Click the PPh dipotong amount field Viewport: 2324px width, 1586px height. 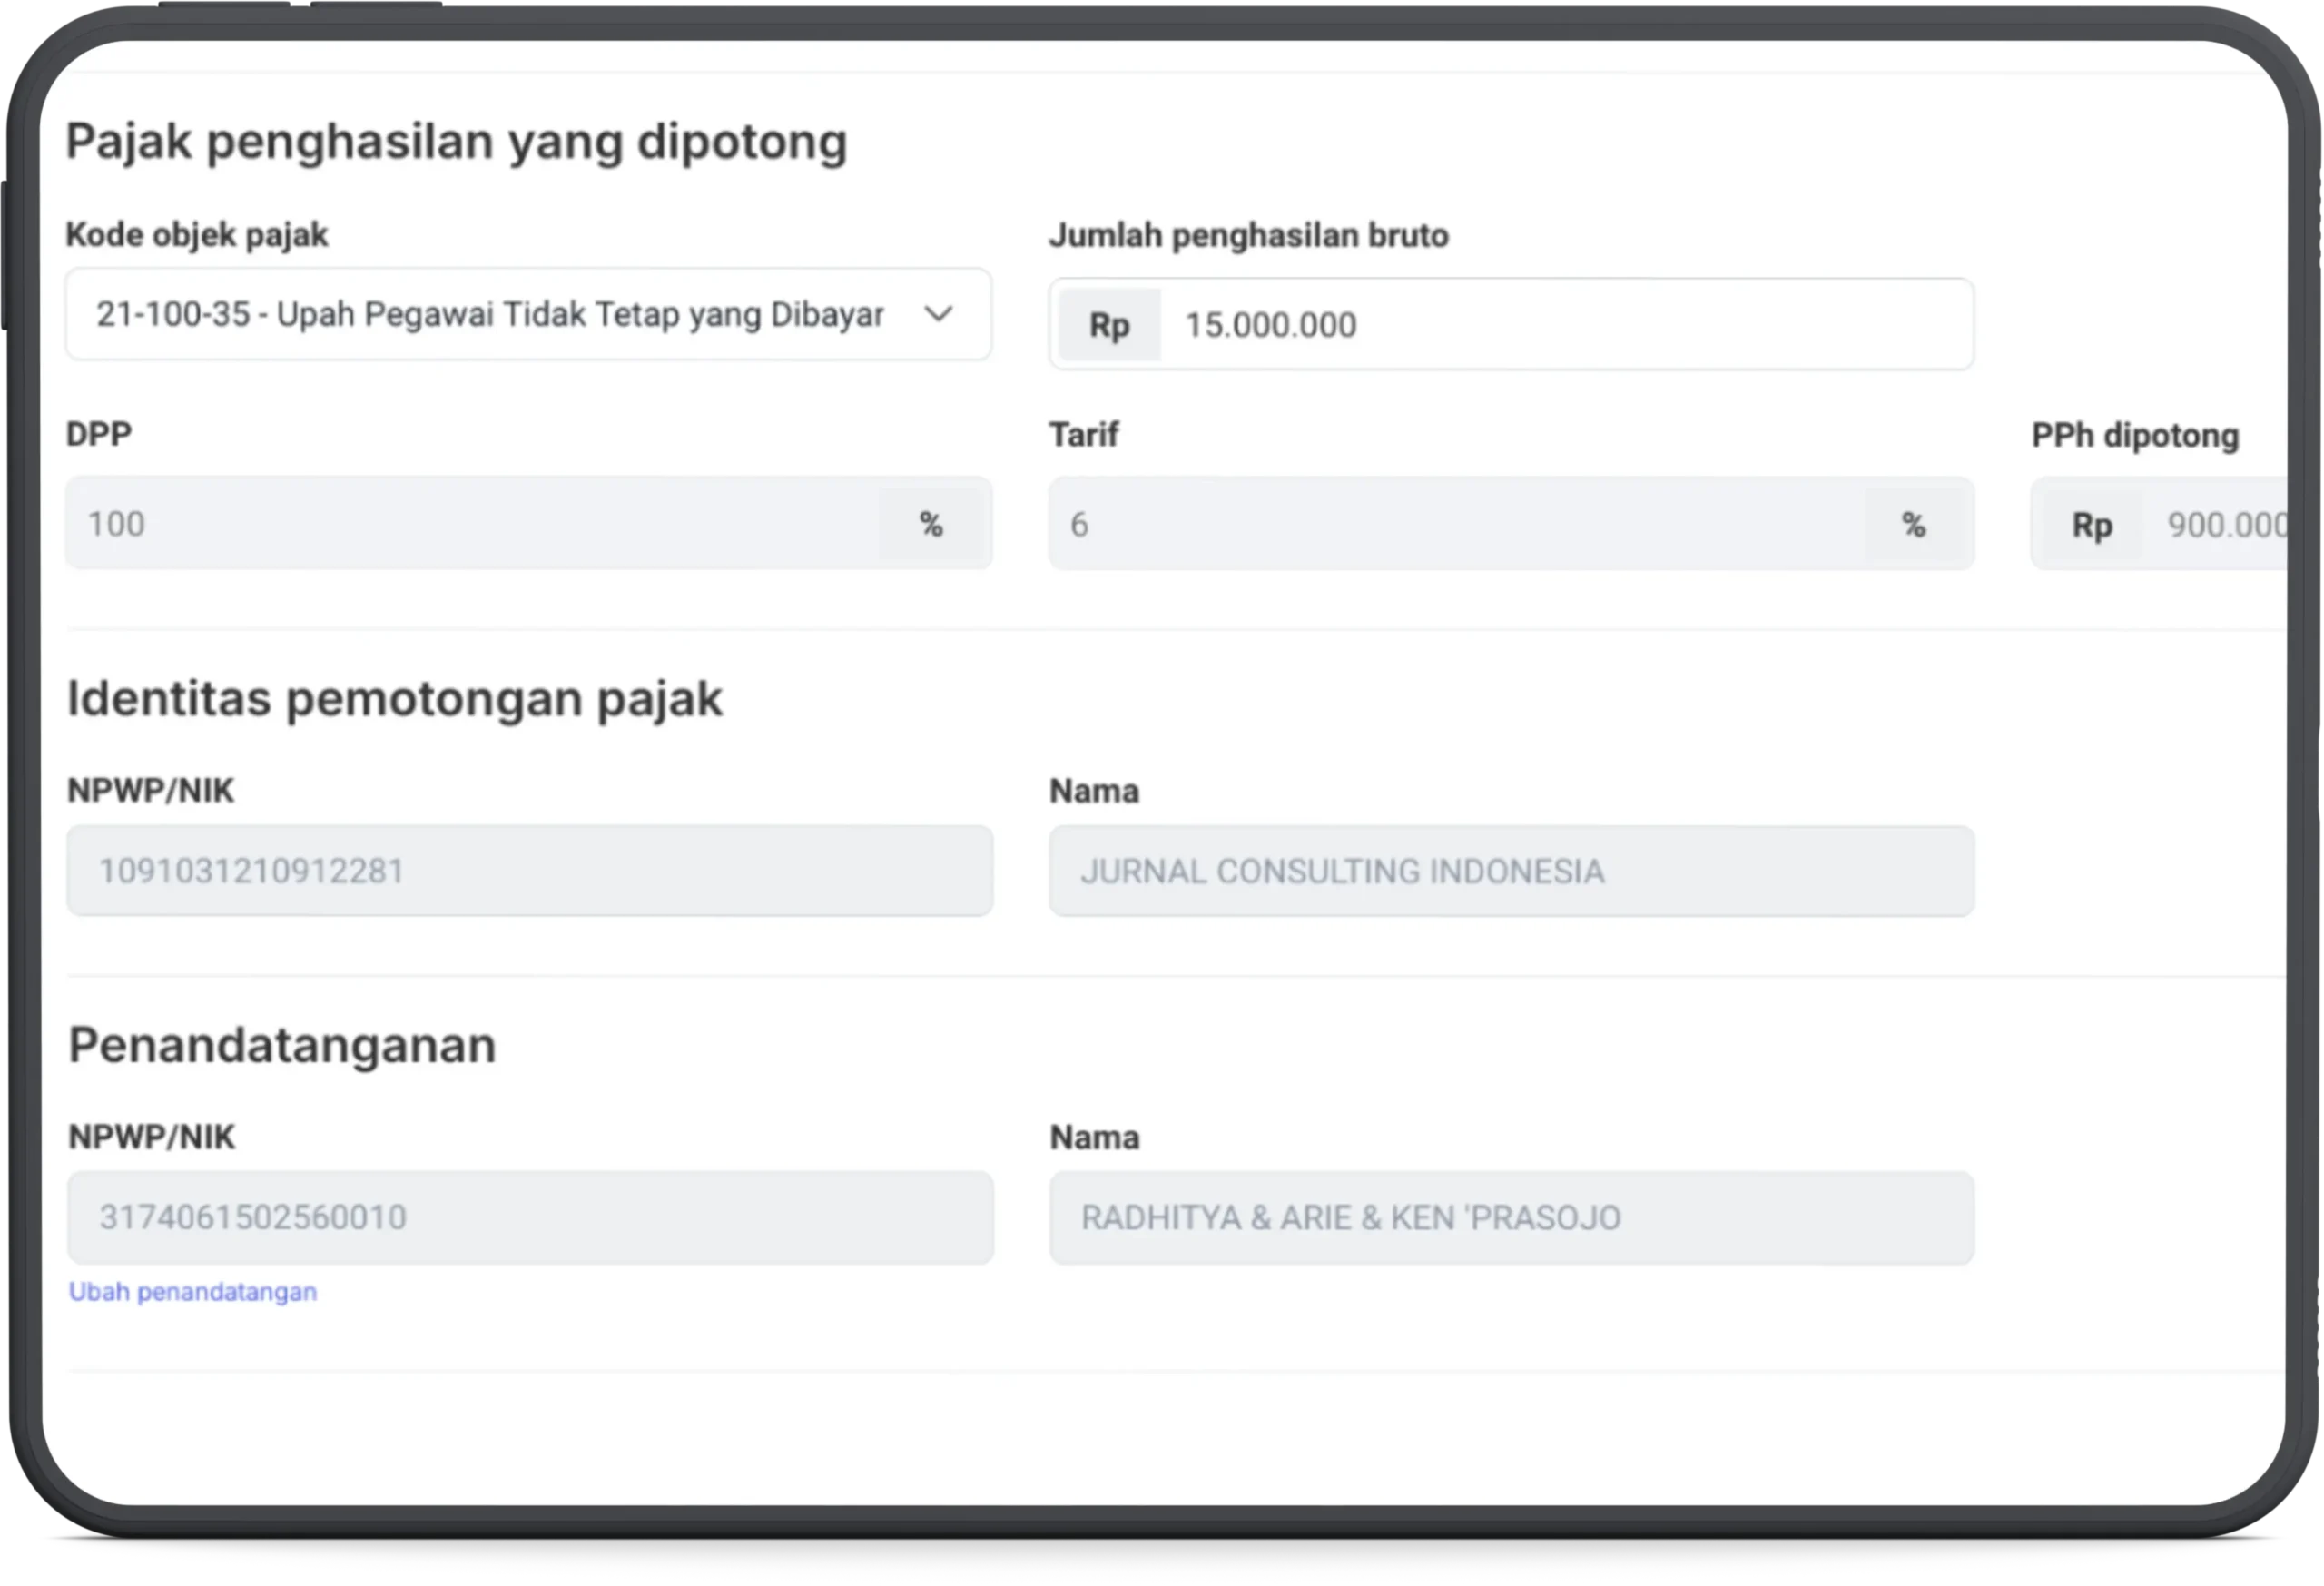(x=2225, y=525)
